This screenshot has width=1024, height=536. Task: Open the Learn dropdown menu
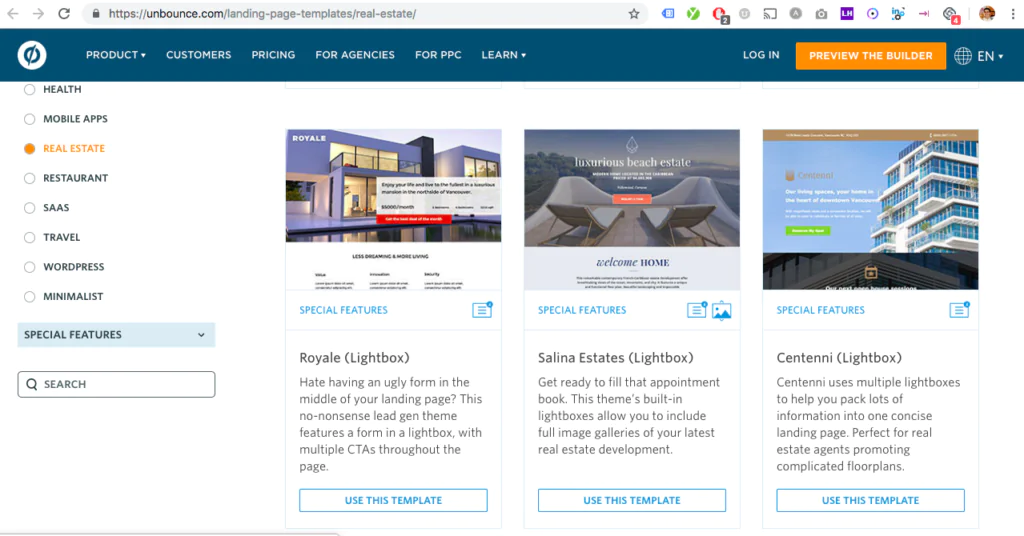504,55
